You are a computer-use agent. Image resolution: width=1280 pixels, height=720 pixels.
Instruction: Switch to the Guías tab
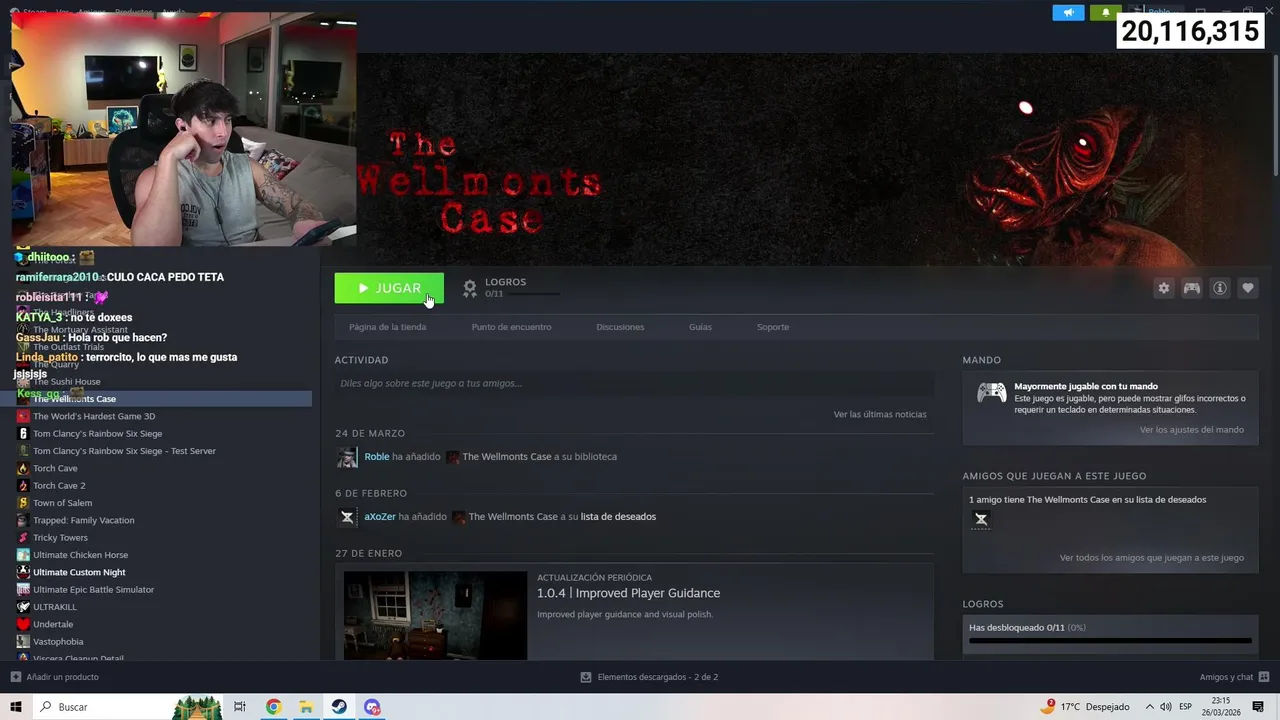[700, 327]
